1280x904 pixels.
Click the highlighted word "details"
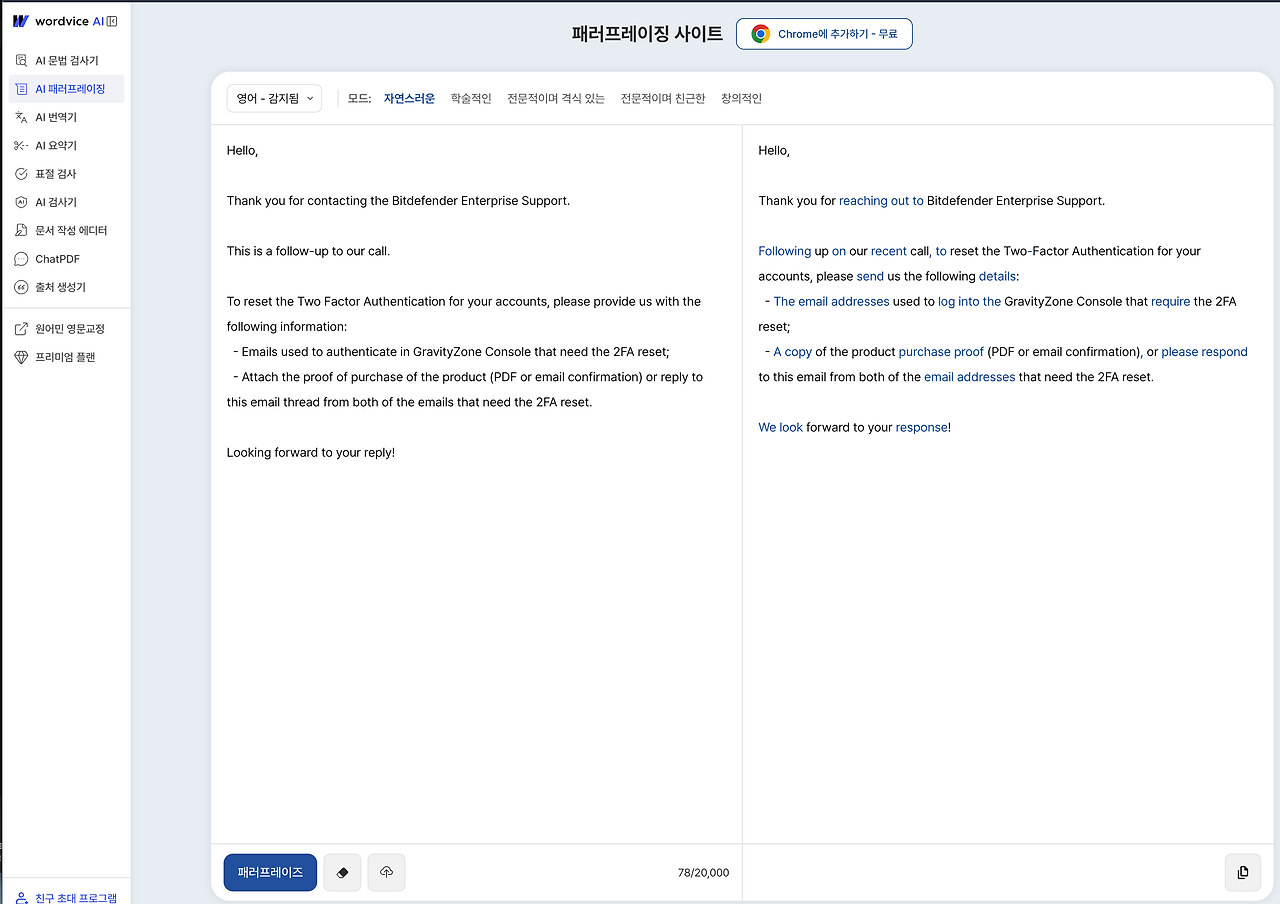coord(997,276)
